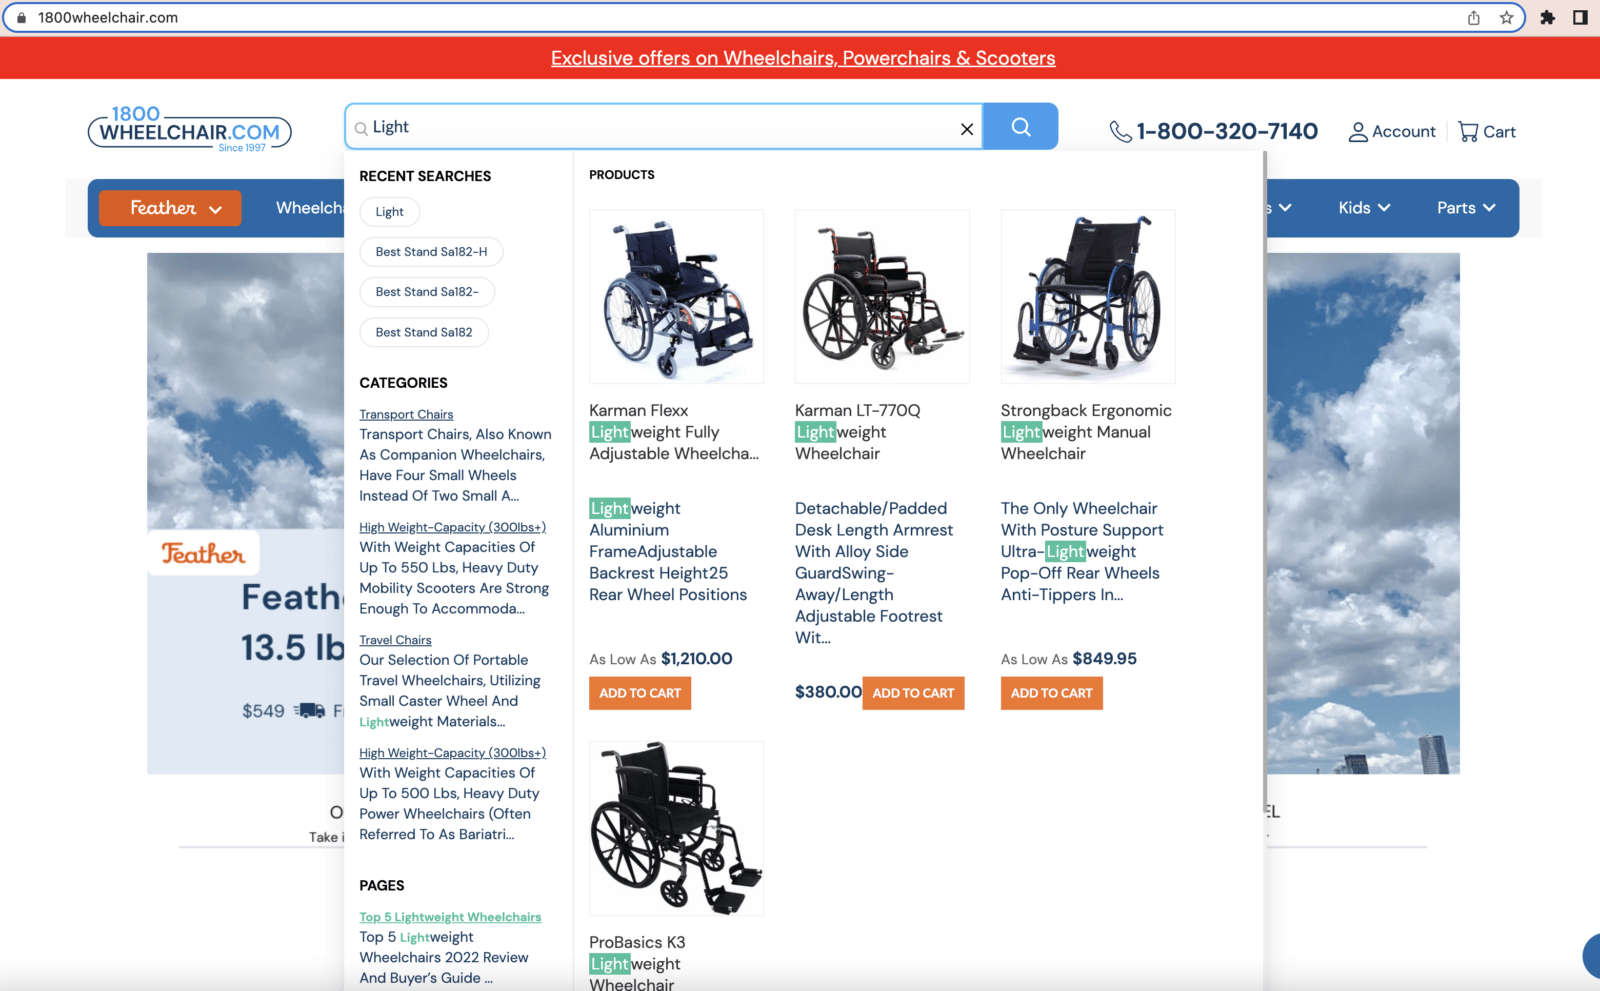The image size is (1600, 991).
Task: Click browser share icon in address bar
Action: point(1473,17)
